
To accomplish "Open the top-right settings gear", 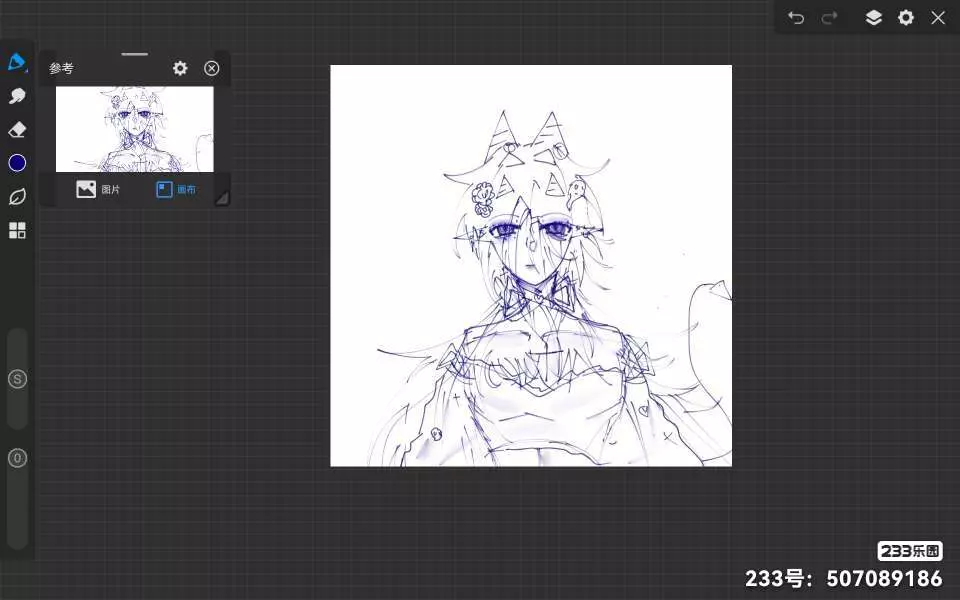I will coord(906,18).
